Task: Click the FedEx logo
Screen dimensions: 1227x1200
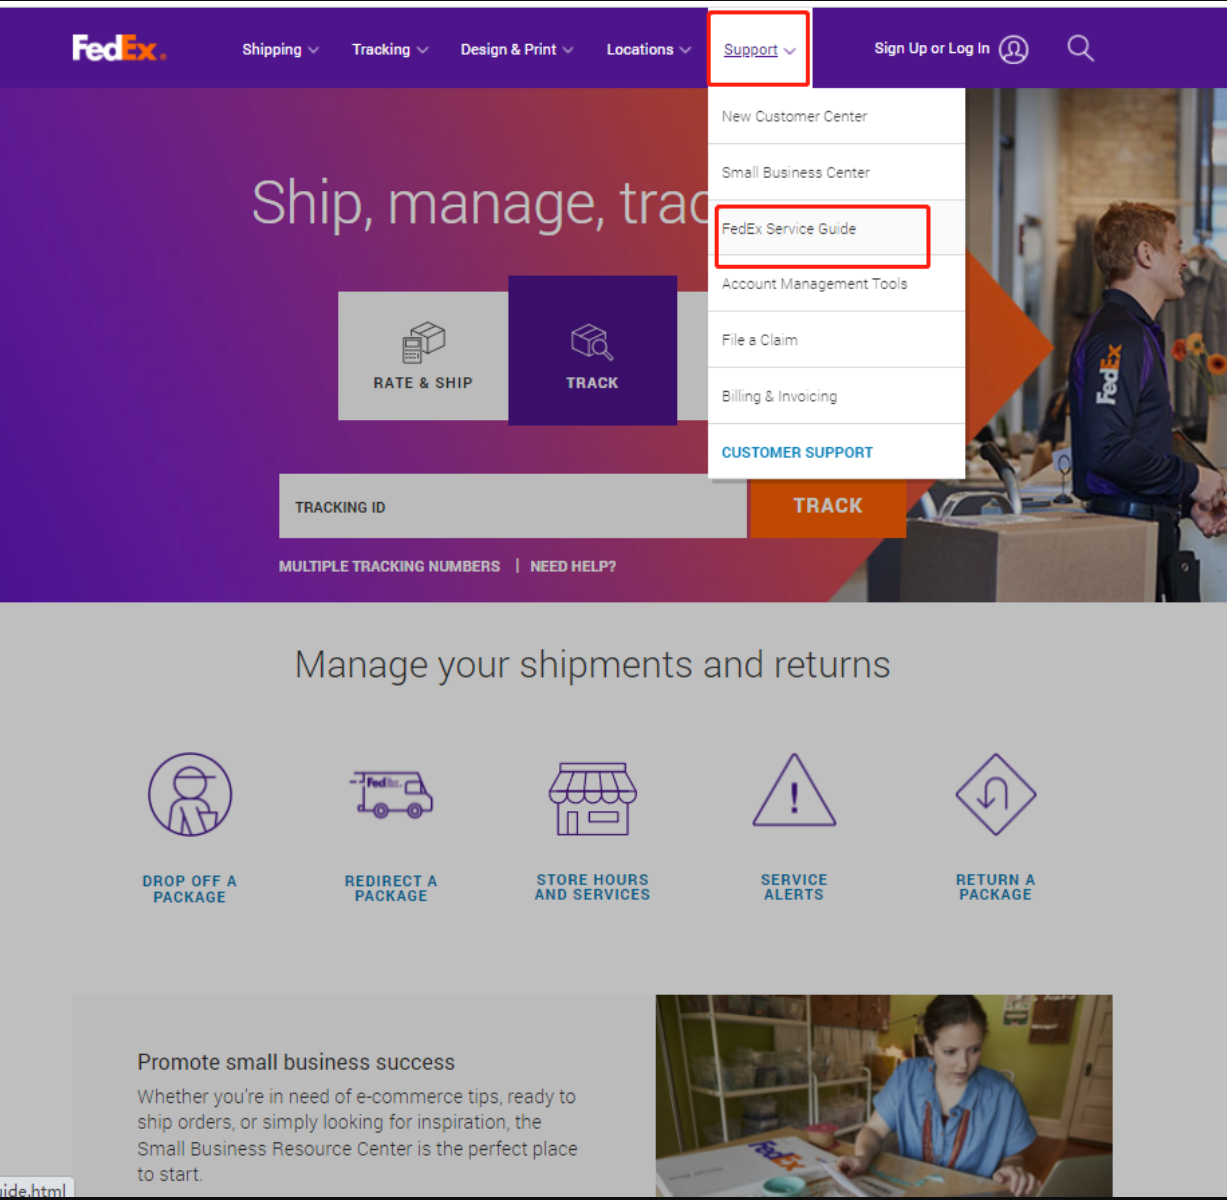Action: 119,48
